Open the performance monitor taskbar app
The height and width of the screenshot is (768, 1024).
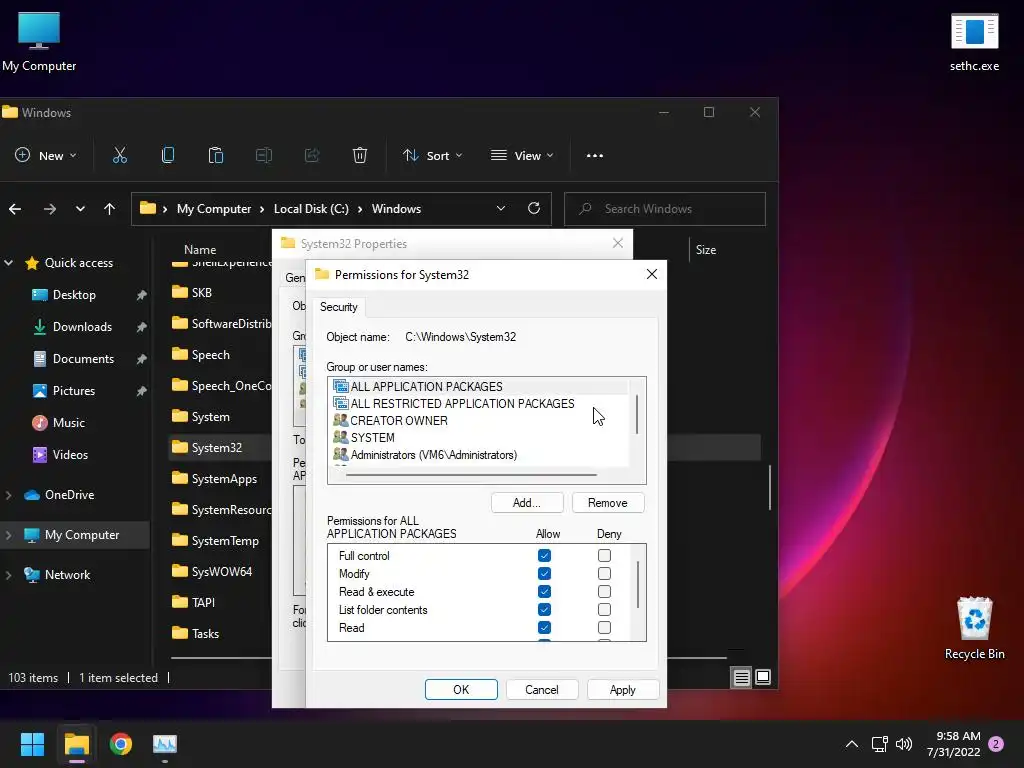pos(165,744)
